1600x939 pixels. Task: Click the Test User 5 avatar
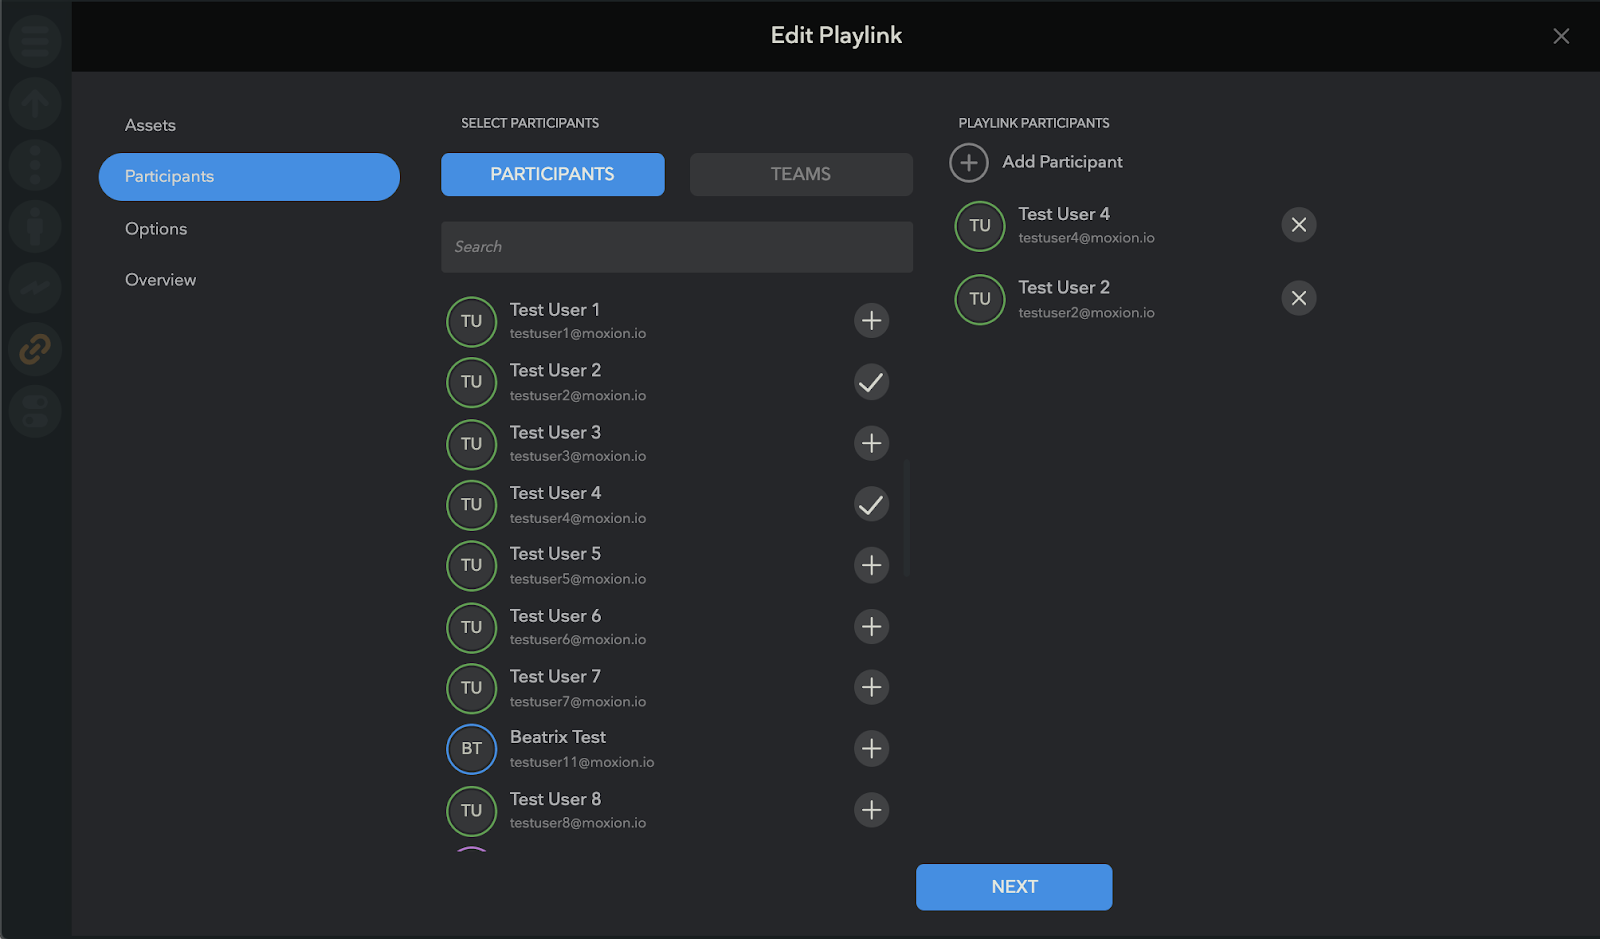pos(471,565)
